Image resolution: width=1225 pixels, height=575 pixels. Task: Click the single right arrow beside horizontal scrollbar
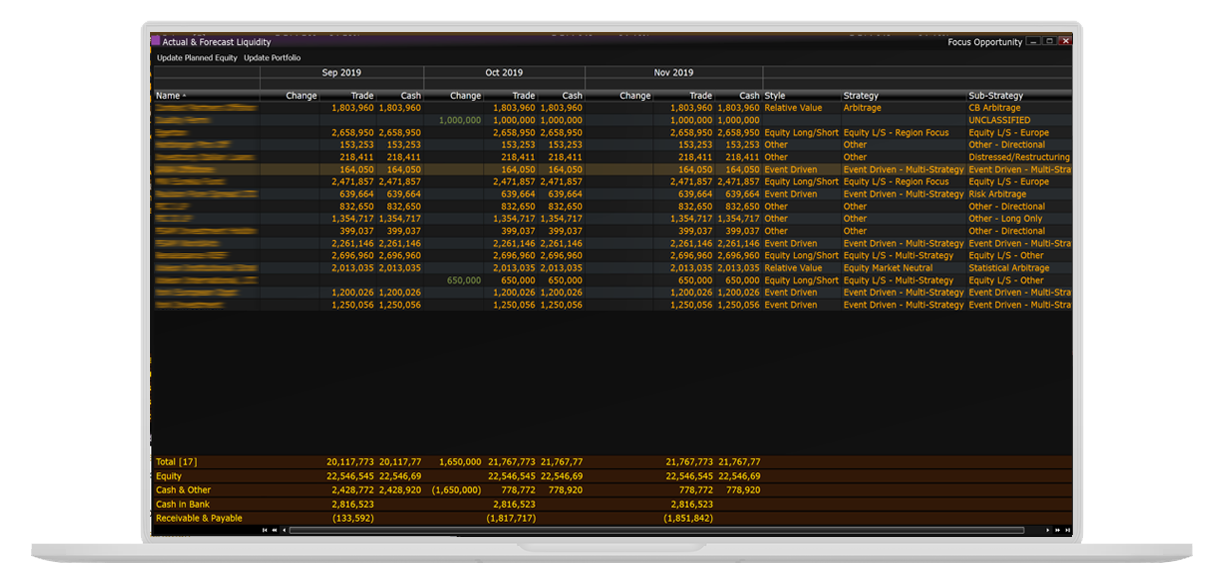pos(1048,530)
